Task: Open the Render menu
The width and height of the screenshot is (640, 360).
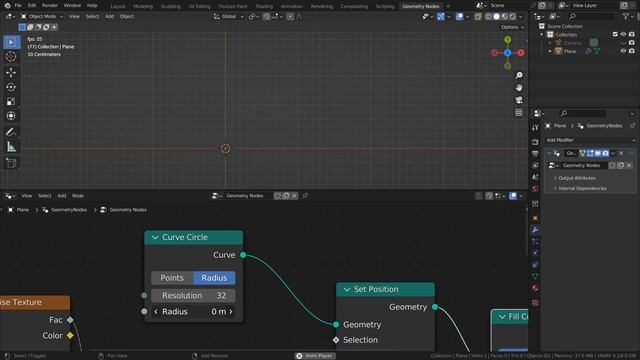Action: (x=50, y=6)
